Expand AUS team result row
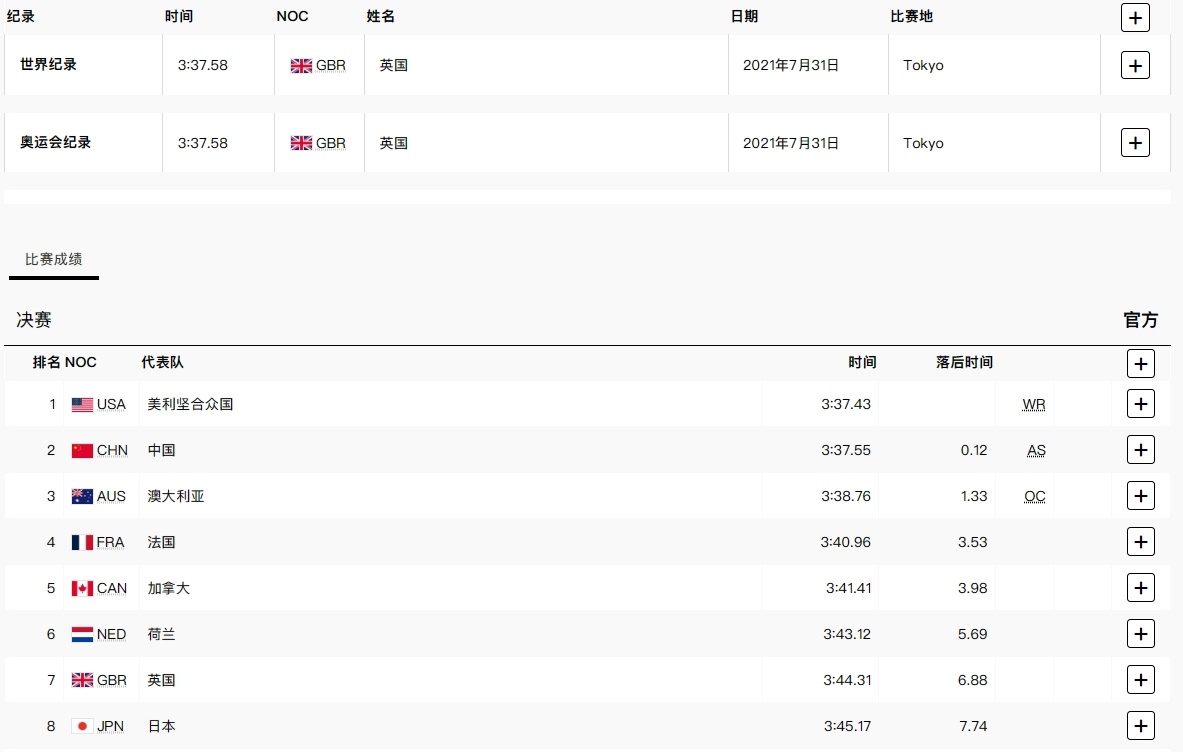 pyautogui.click(x=1141, y=496)
